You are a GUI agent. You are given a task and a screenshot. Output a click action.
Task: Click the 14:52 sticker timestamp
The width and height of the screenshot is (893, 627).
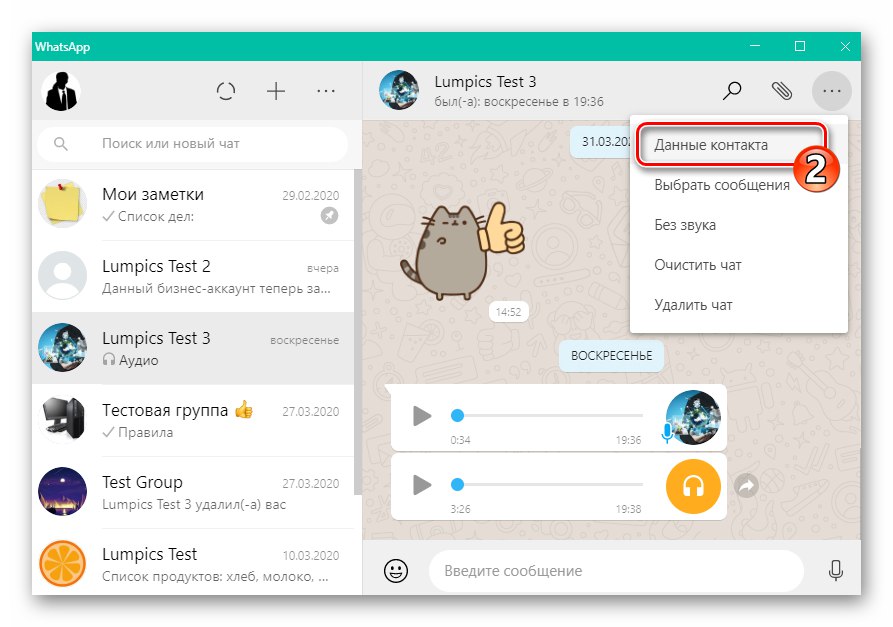[509, 312]
